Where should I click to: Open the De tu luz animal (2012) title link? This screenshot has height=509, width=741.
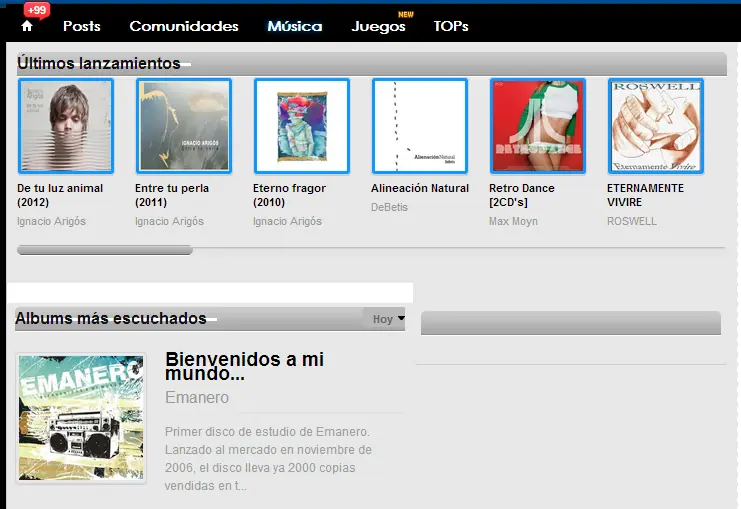pyautogui.click(x=60, y=195)
